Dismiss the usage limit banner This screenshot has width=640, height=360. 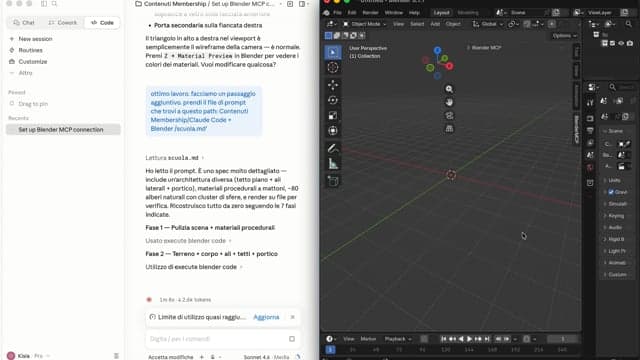point(293,317)
